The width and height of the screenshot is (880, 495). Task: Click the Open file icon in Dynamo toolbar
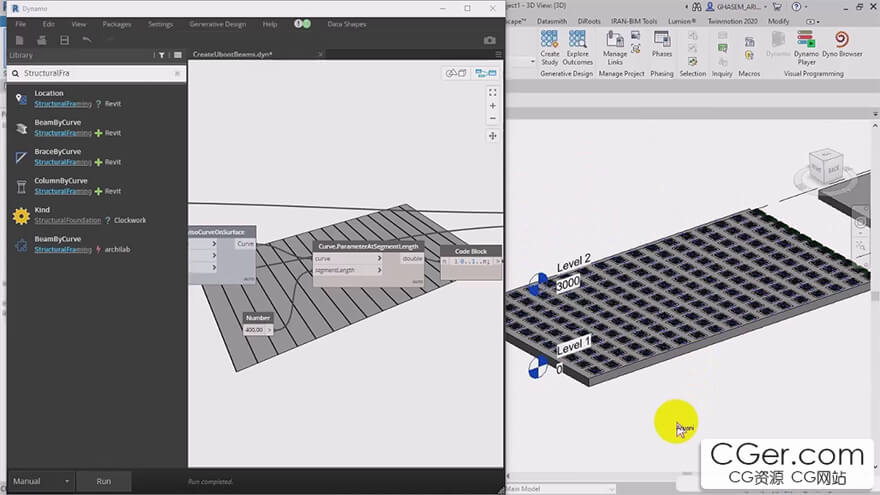click(42, 40)
